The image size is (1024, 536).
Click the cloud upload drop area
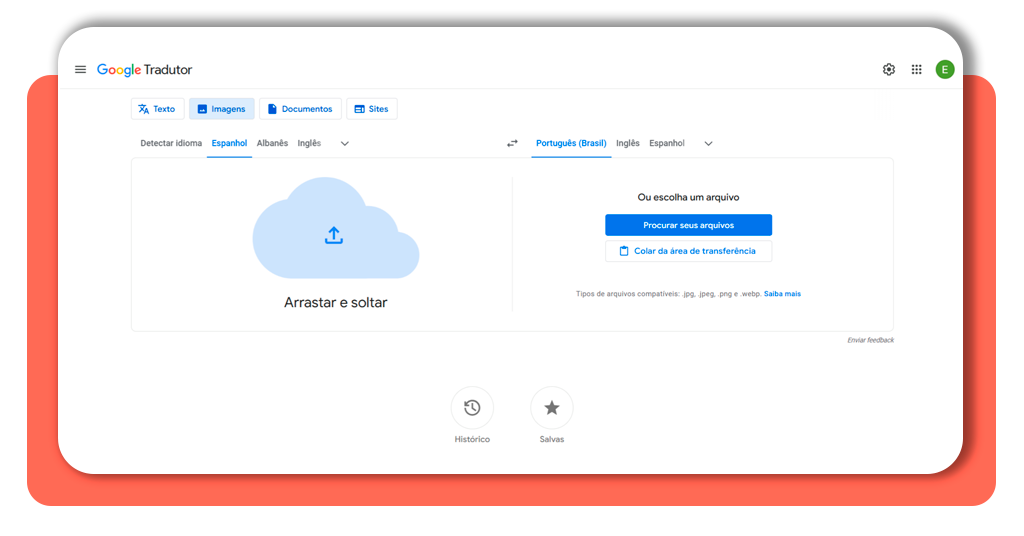pos(336,228)
